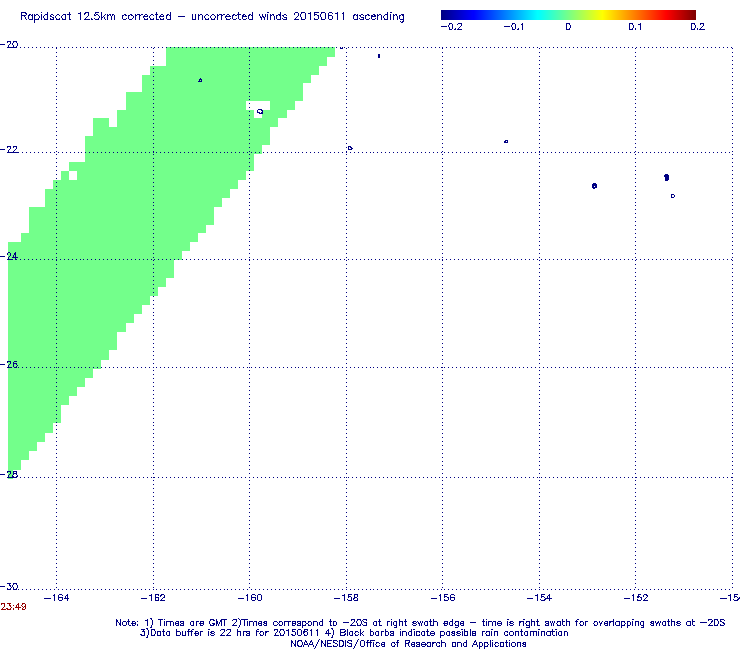Click the -24 latitude axis label
This screenshot has height=650, width=740.
[9, 256]
